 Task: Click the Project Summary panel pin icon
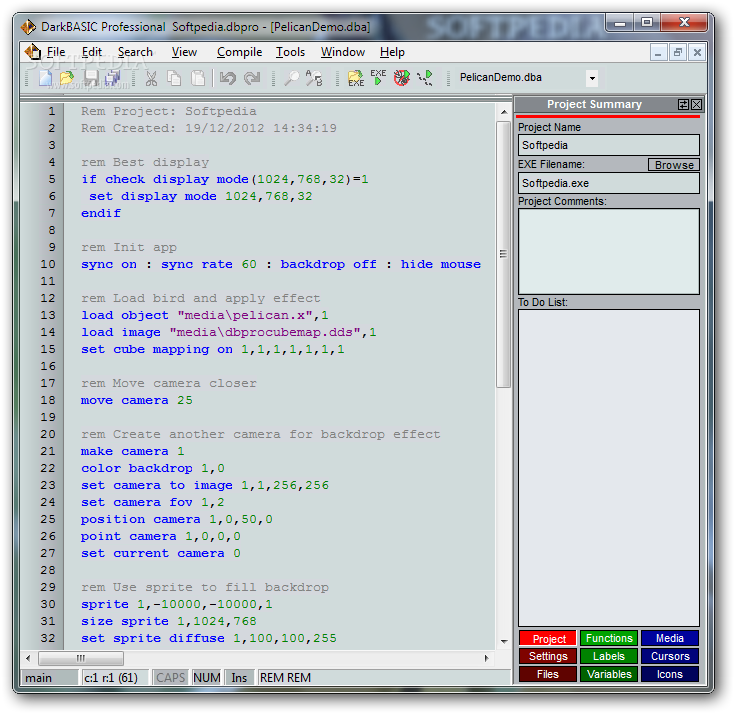(683, 105)
